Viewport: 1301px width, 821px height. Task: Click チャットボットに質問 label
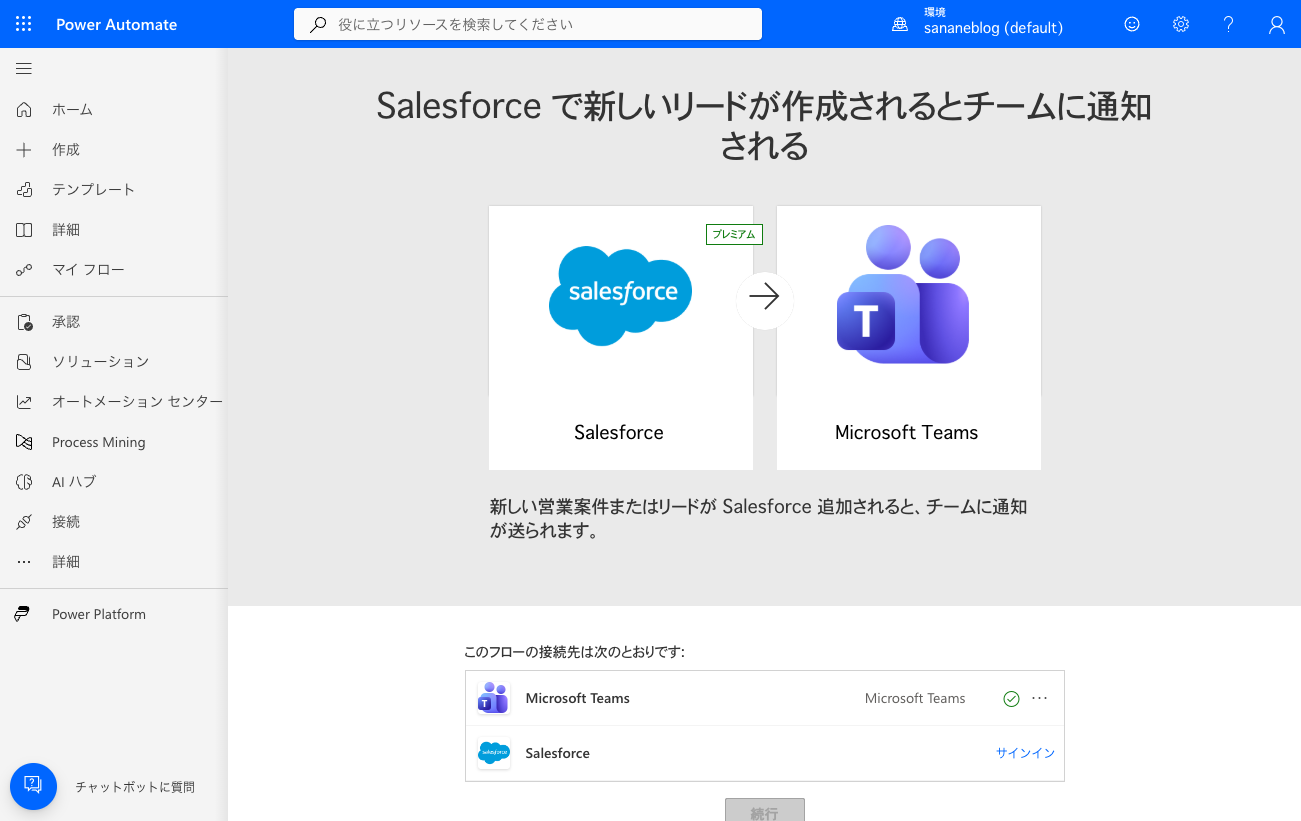click(x=135, y=787)
